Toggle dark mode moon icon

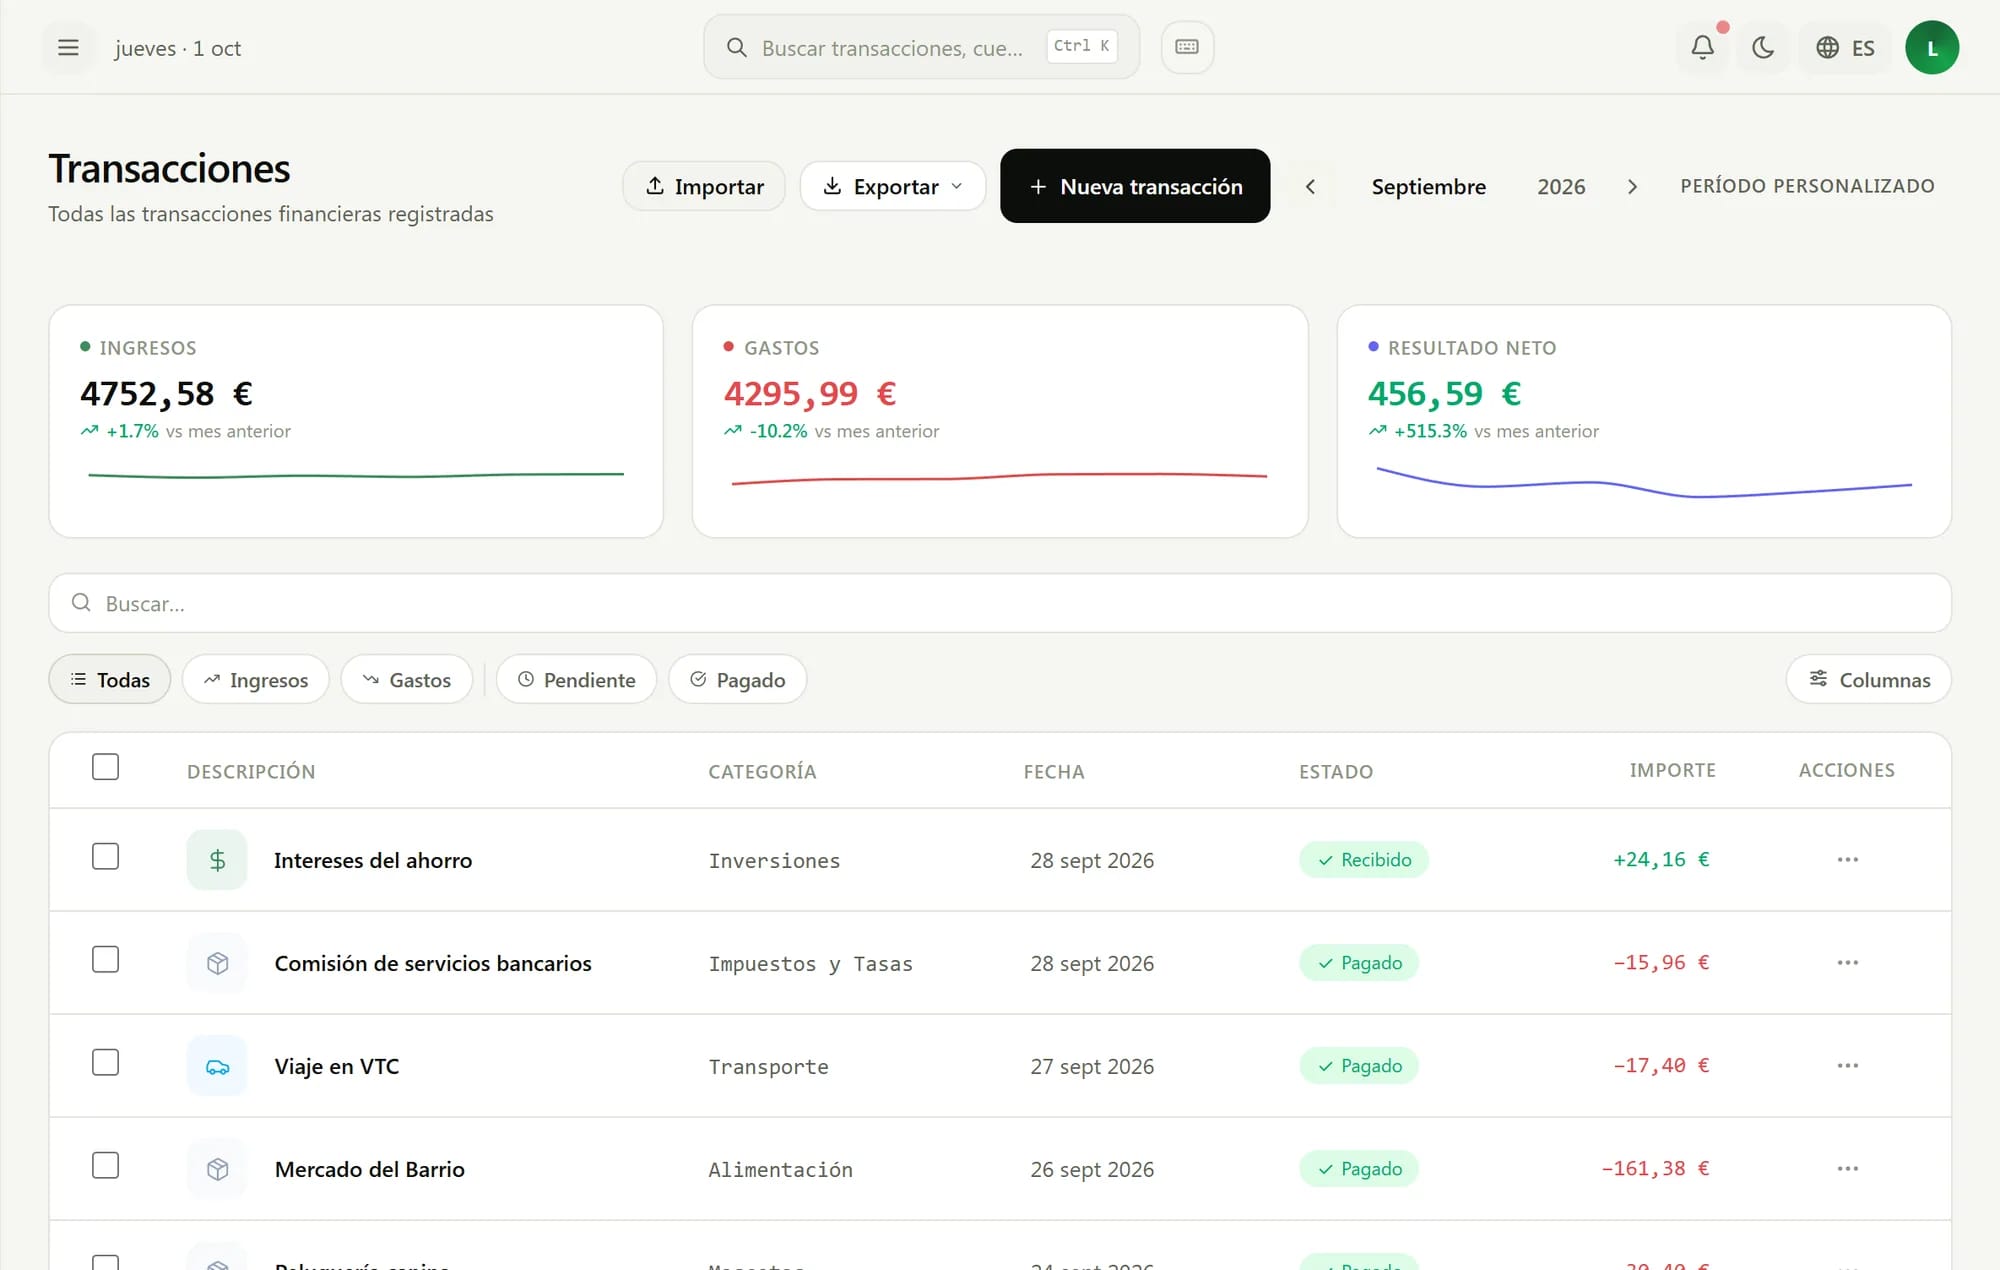pyautogui.click(x=1763, y=47)
